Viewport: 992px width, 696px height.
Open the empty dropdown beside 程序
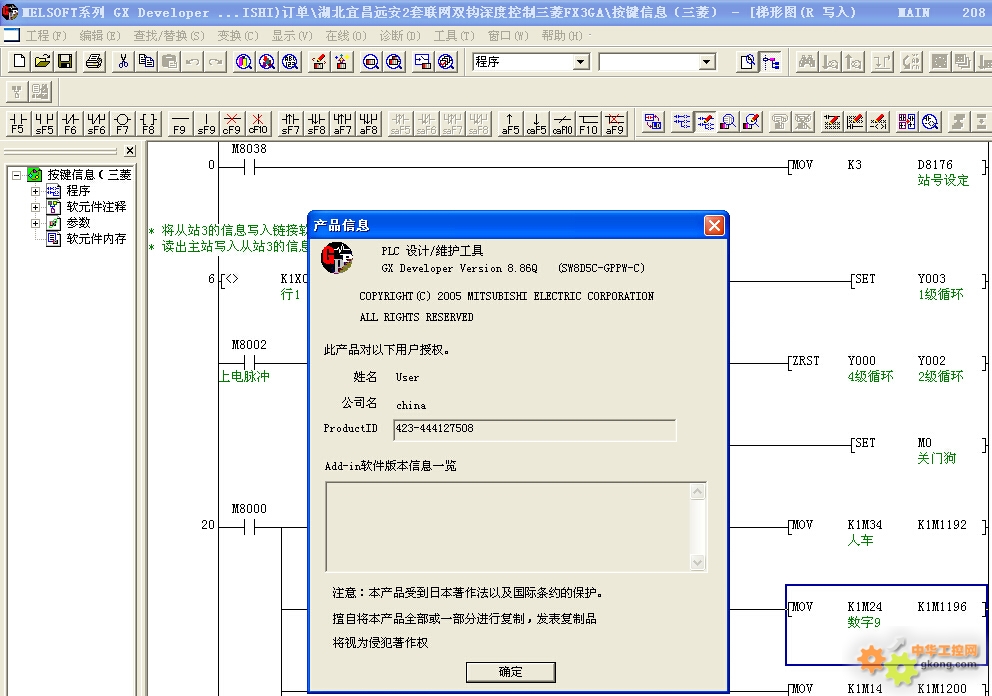click(707, 62)
